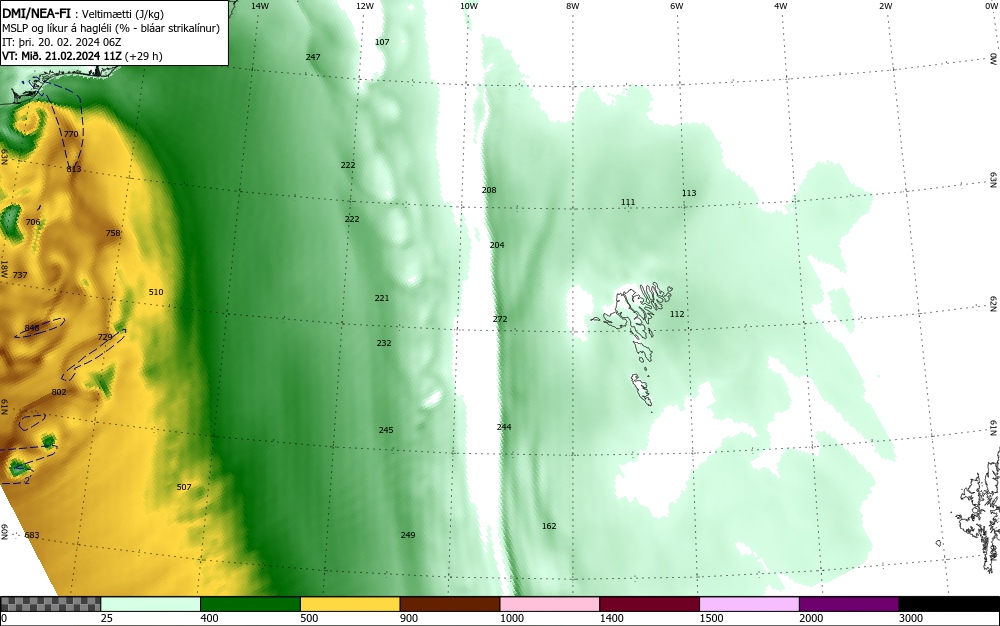Image resolution: width=1000 pixels, height=626 pixels.
Task: Click the map value 111
Action: pyautogui.click(x=628, y=202)
